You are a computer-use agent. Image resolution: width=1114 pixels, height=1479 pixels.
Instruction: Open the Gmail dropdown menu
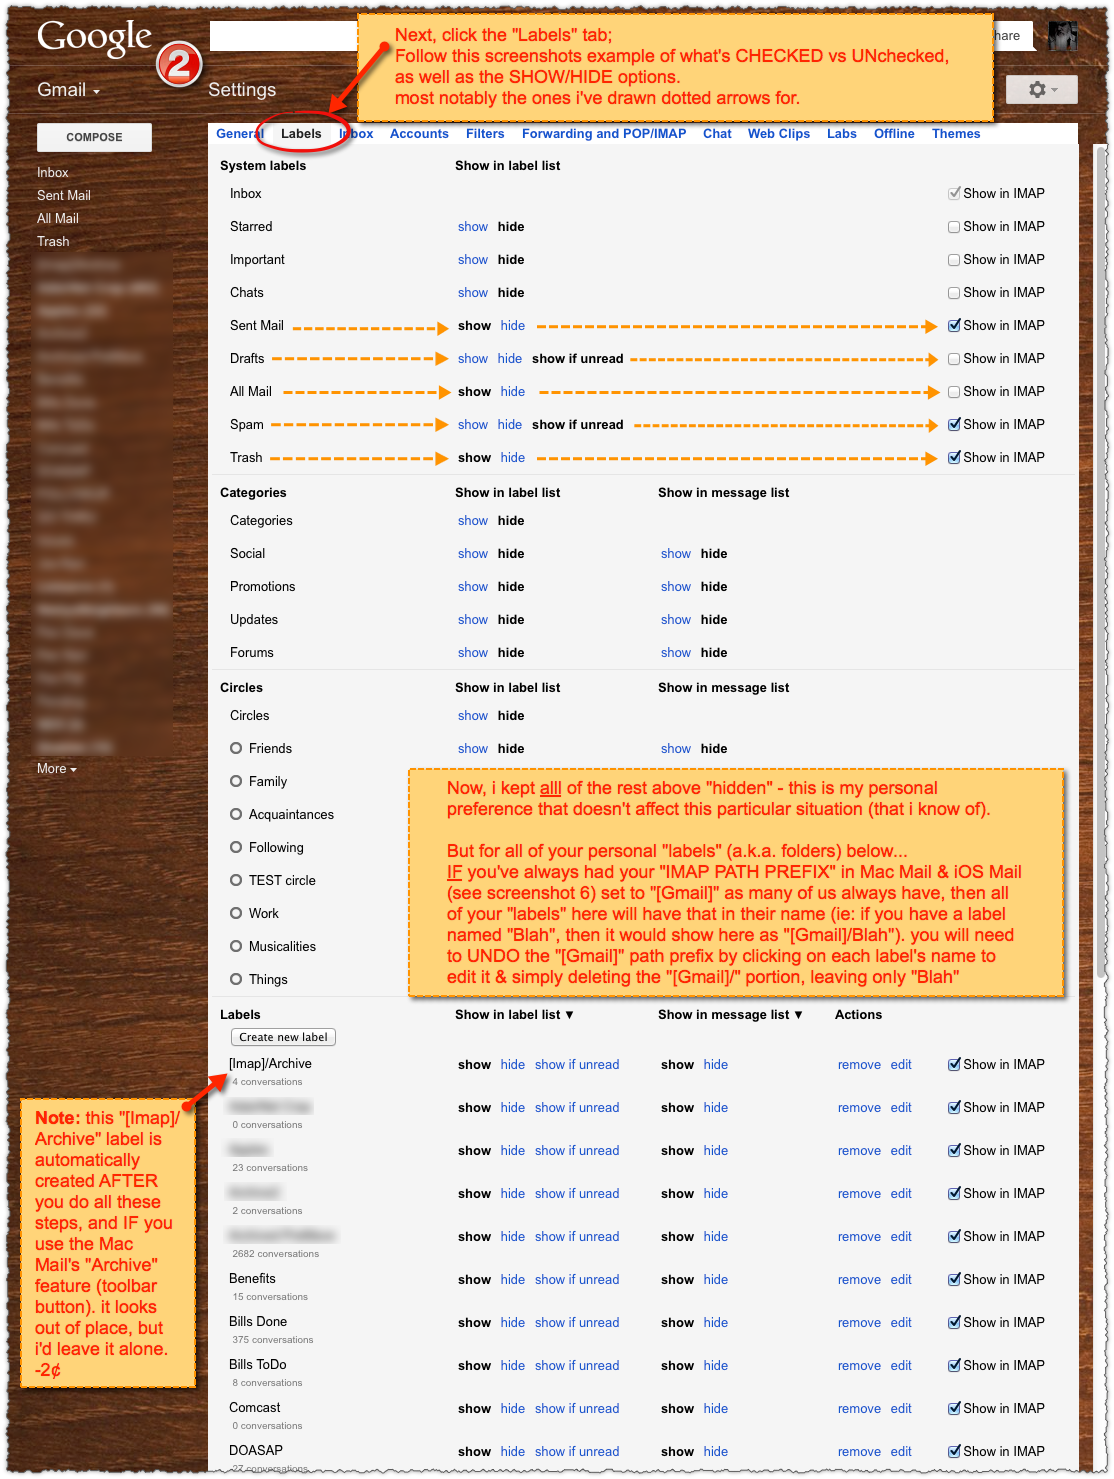68,90
